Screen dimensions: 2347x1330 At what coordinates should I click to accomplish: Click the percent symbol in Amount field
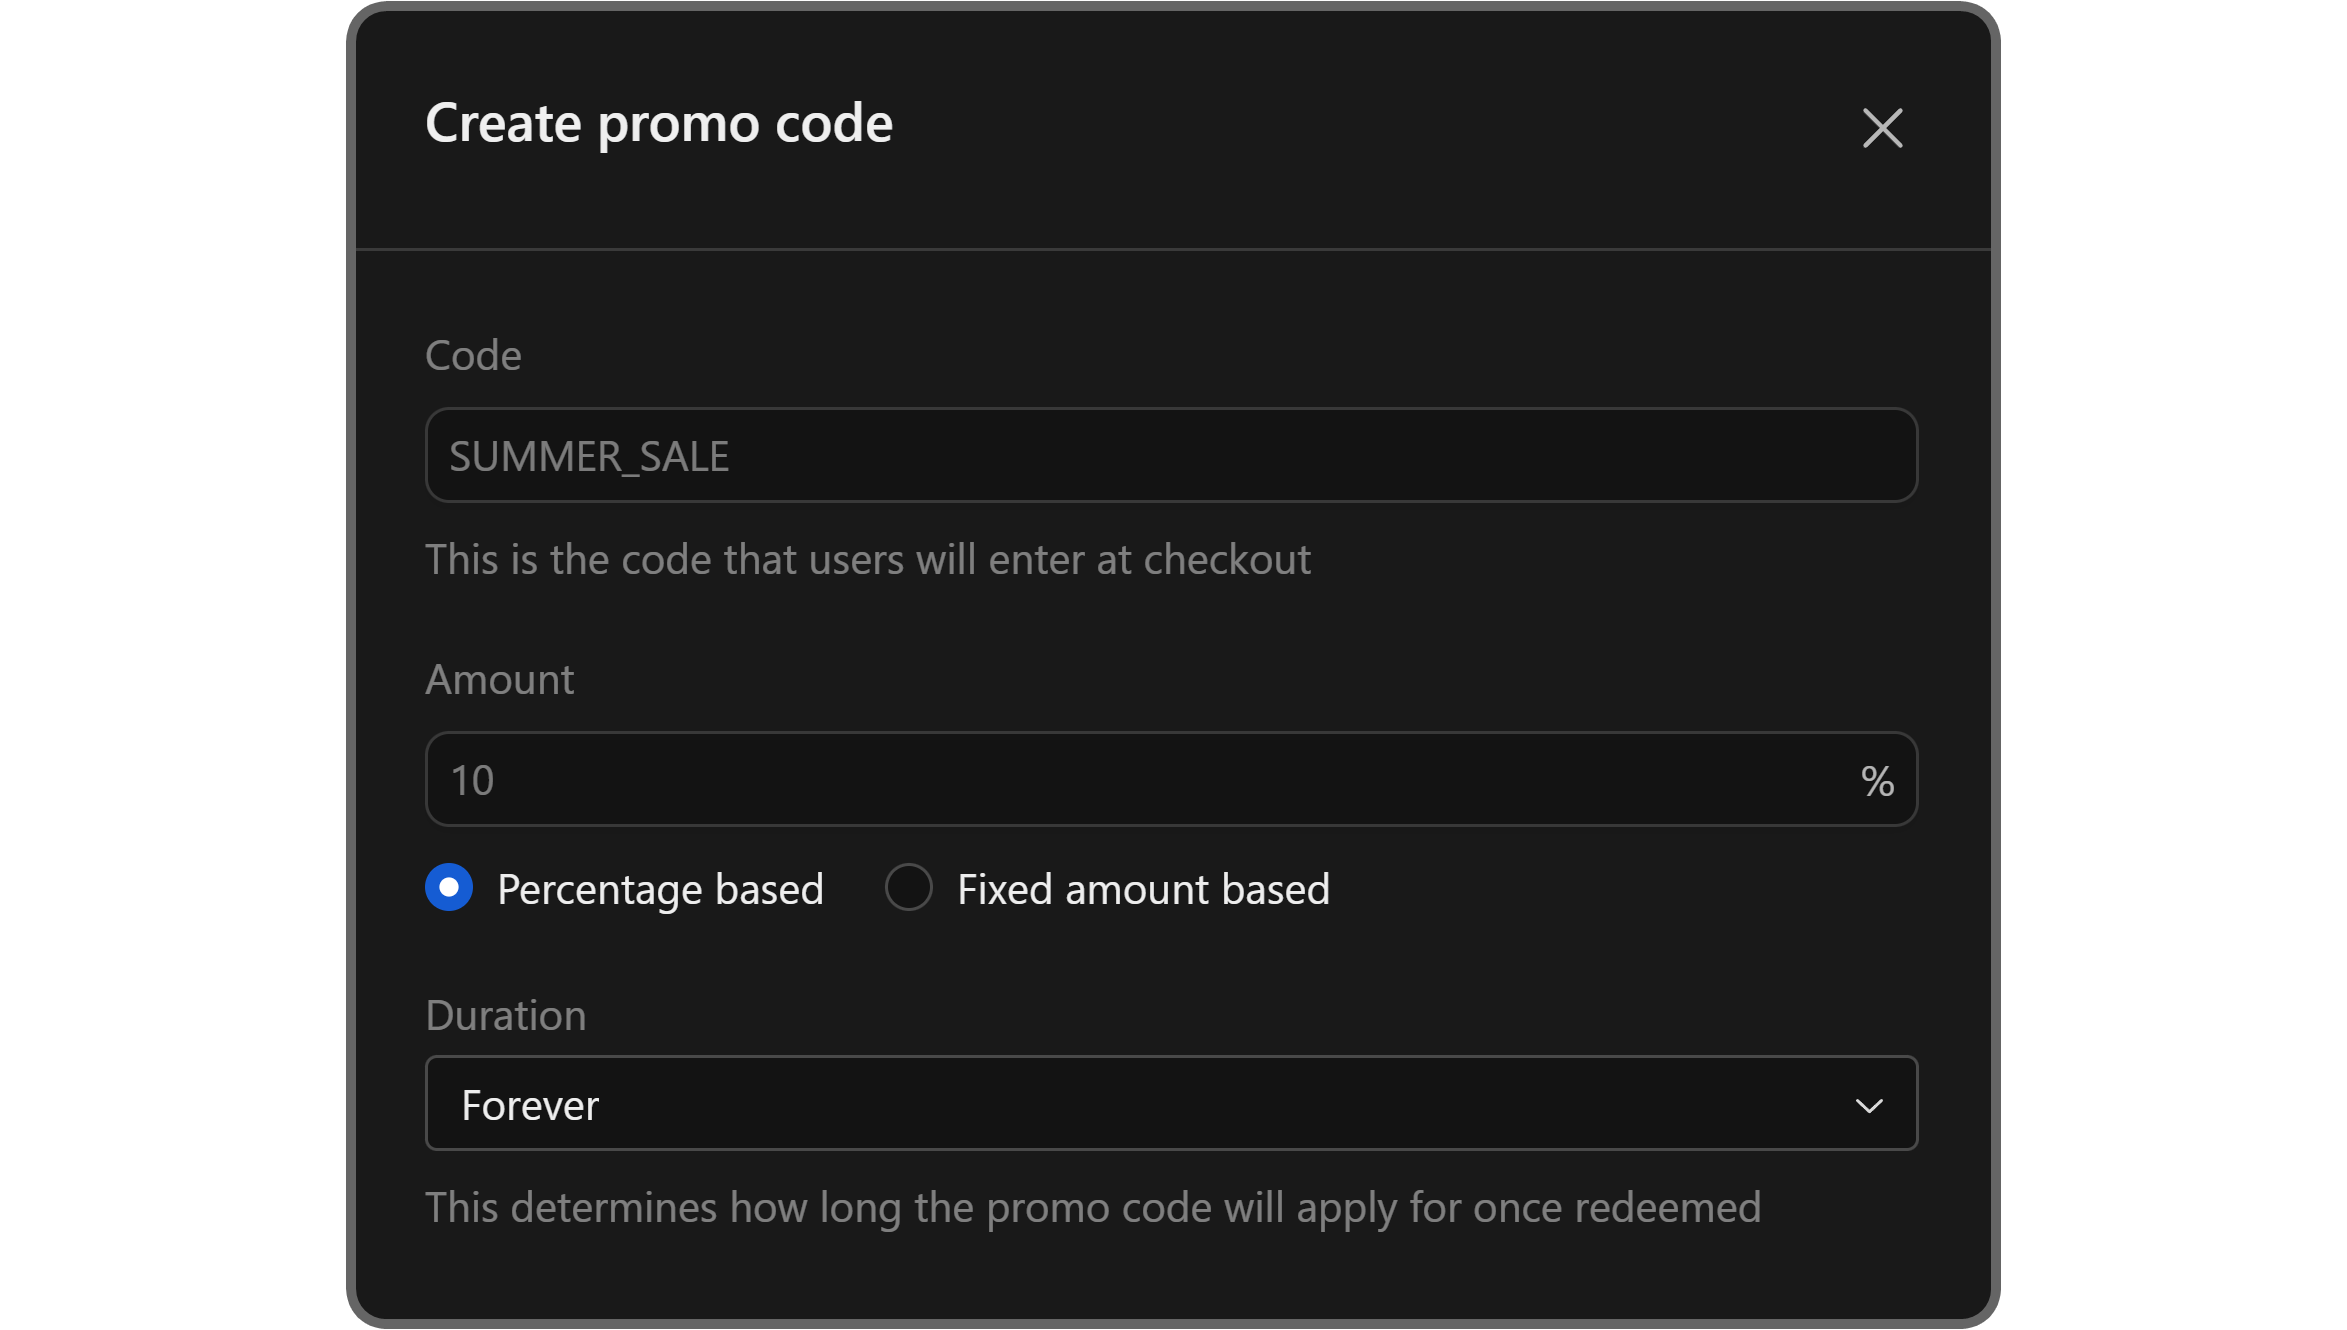1877,781
